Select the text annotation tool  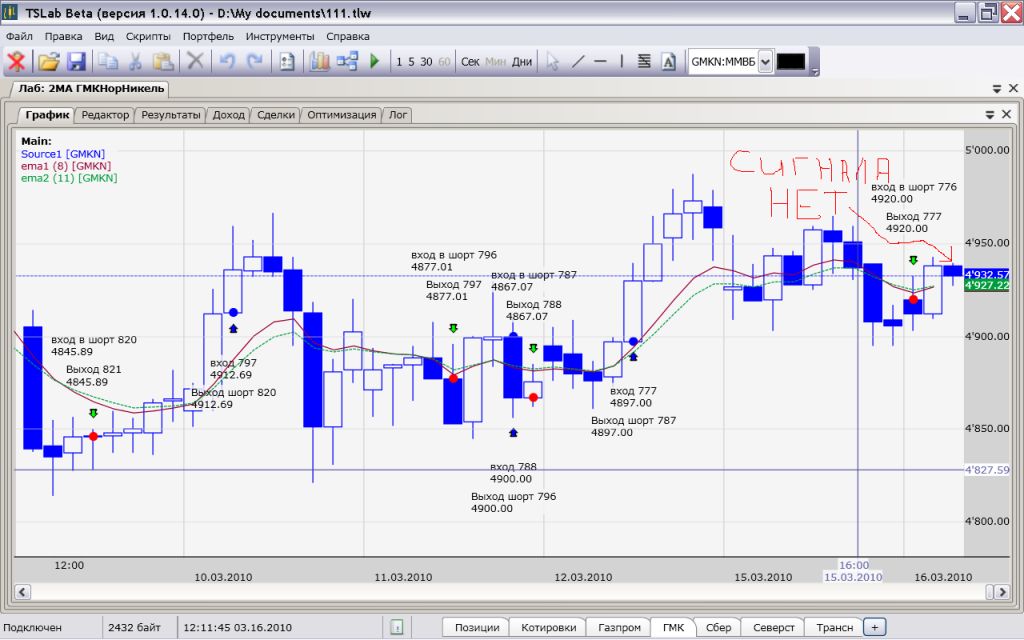pos(669,62)
